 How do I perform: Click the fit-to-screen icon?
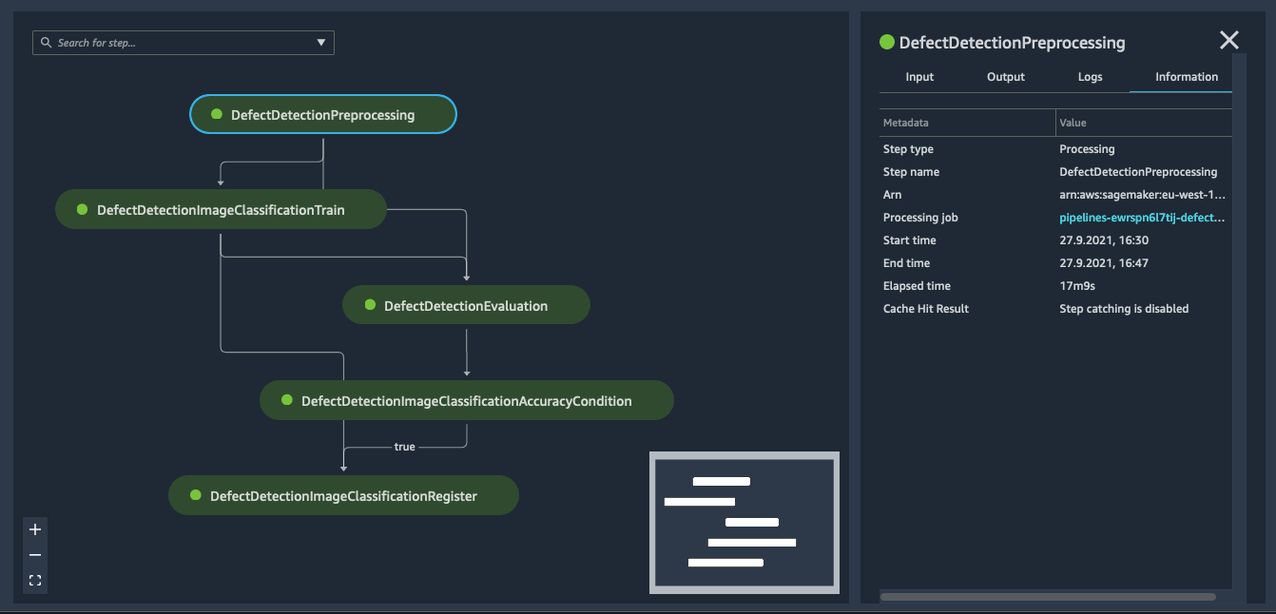35,580
